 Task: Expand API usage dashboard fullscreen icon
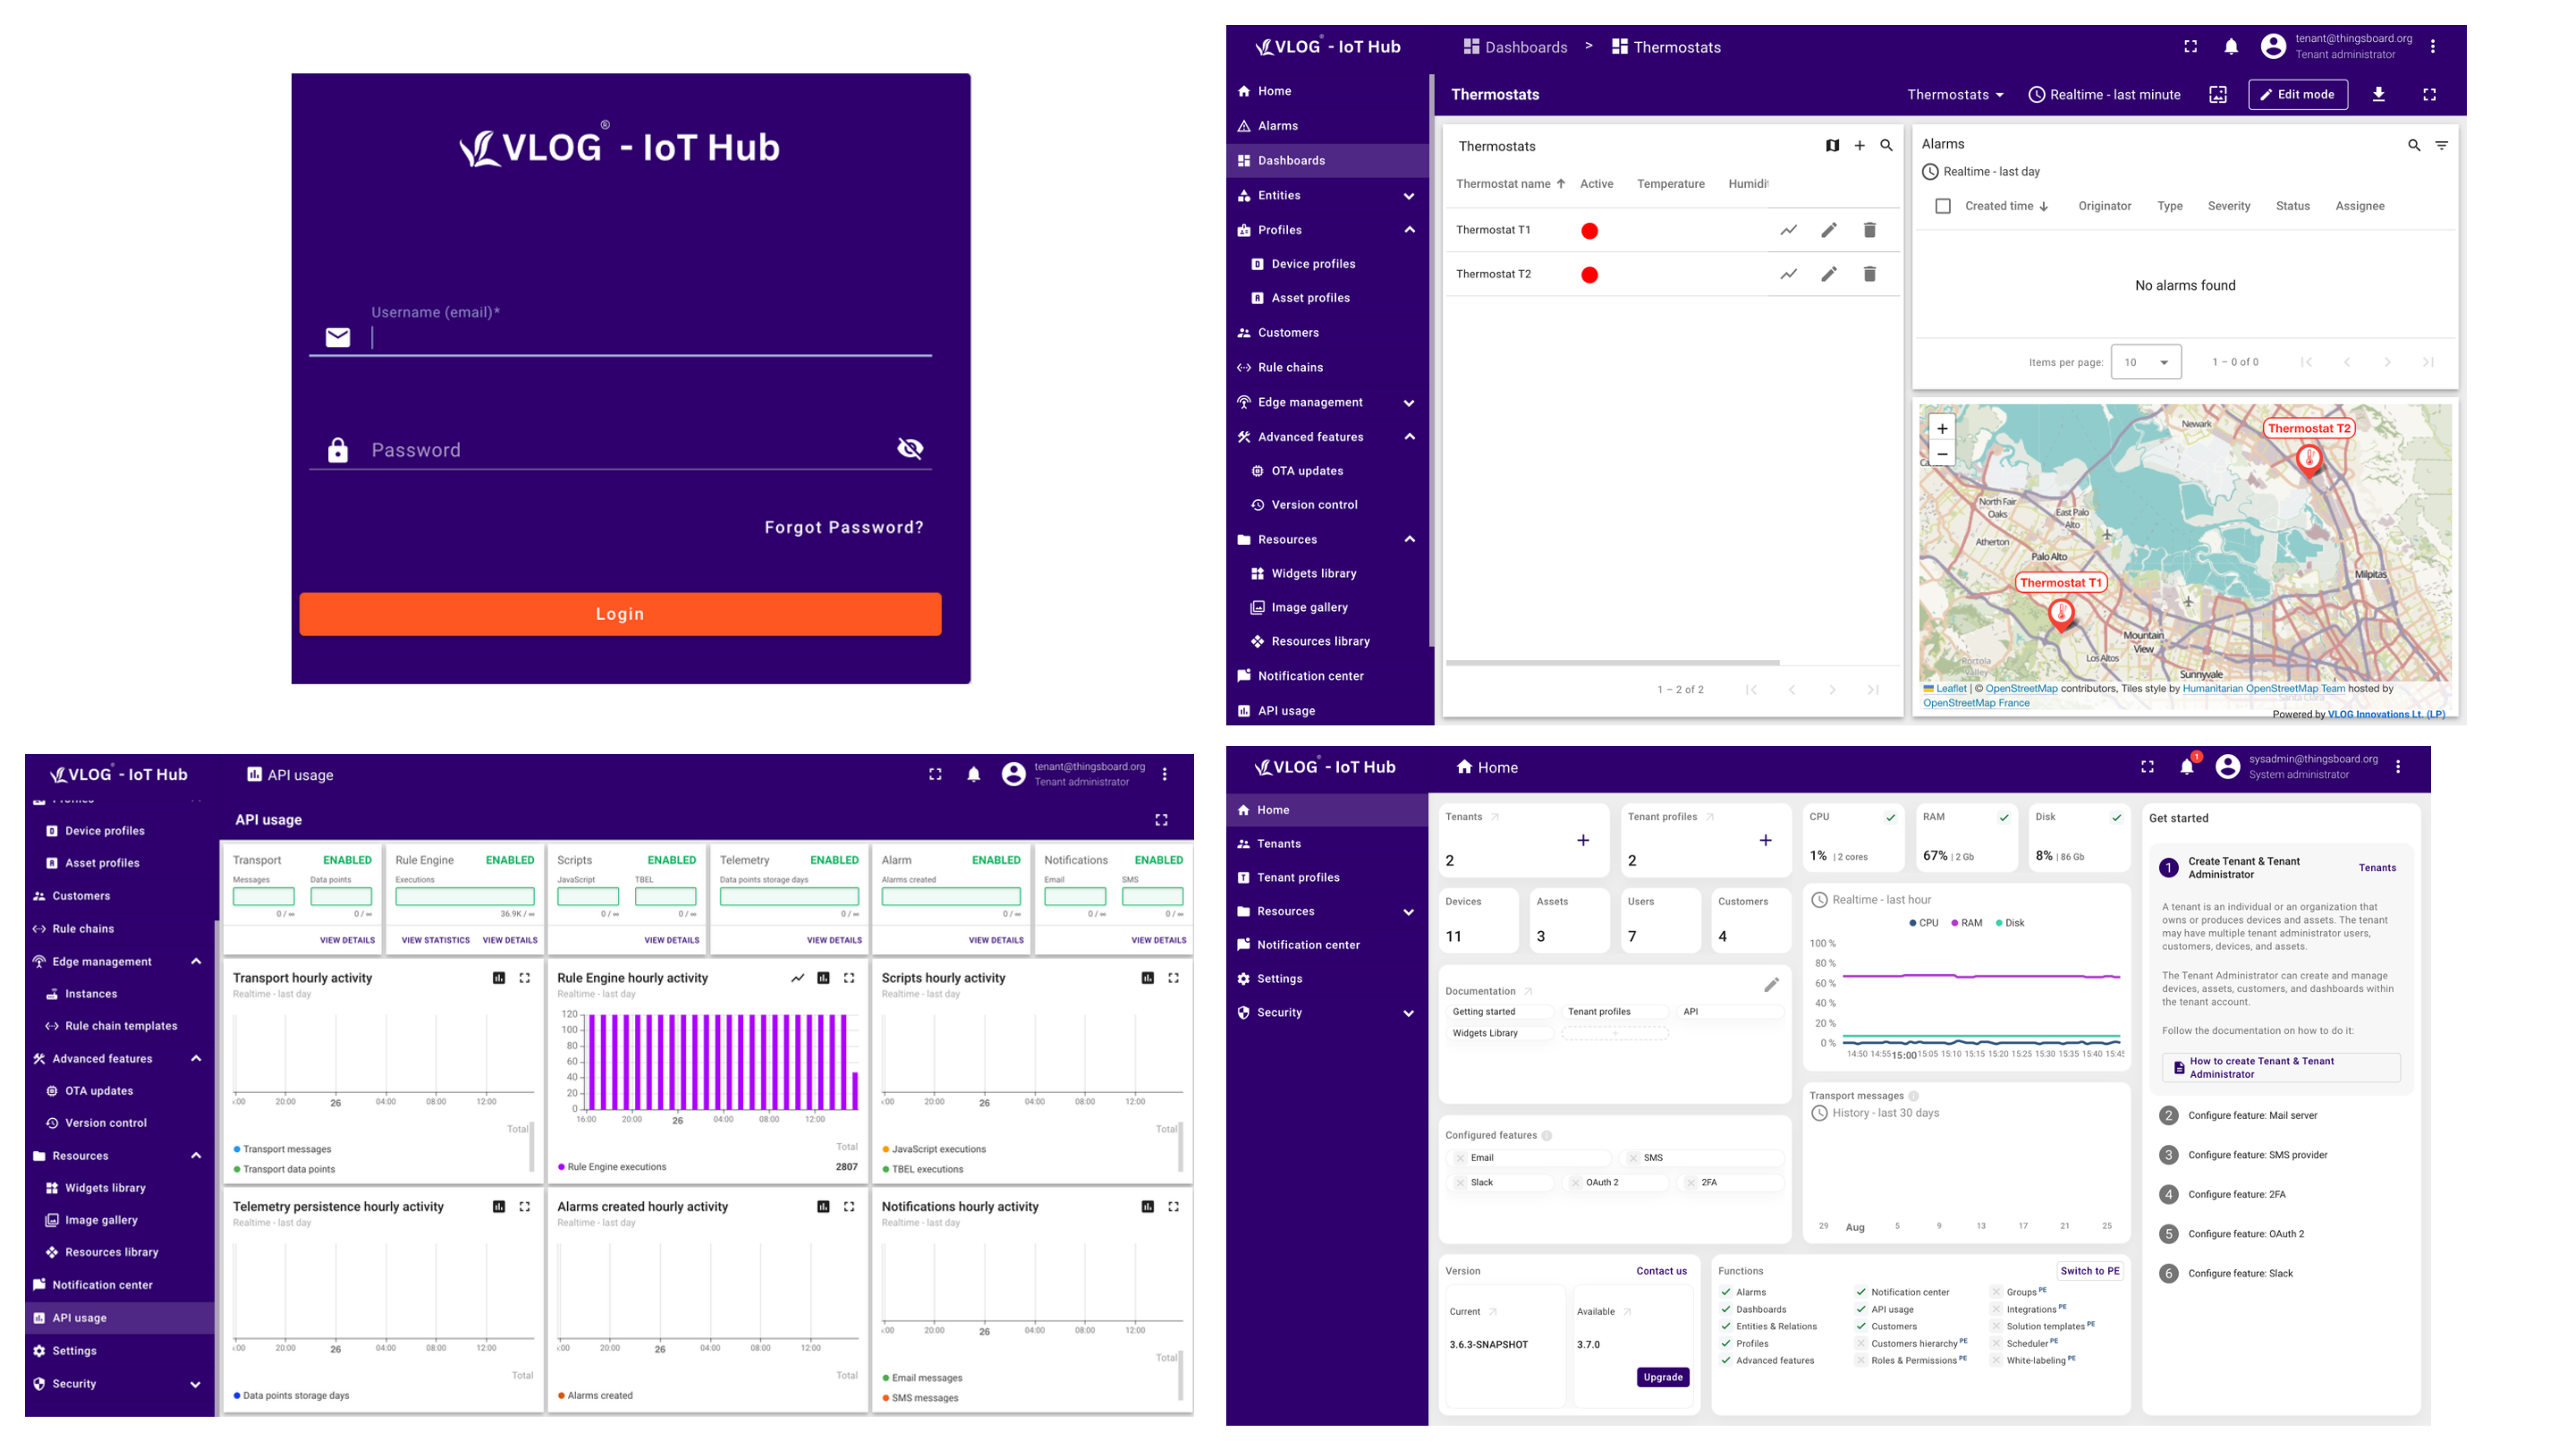[x=1161, y=820]
